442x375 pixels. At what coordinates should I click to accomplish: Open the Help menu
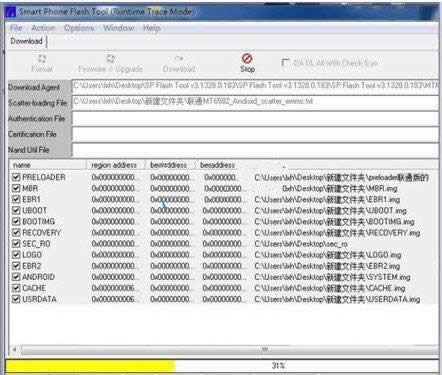pyautogui.click(x=152, y=28)
